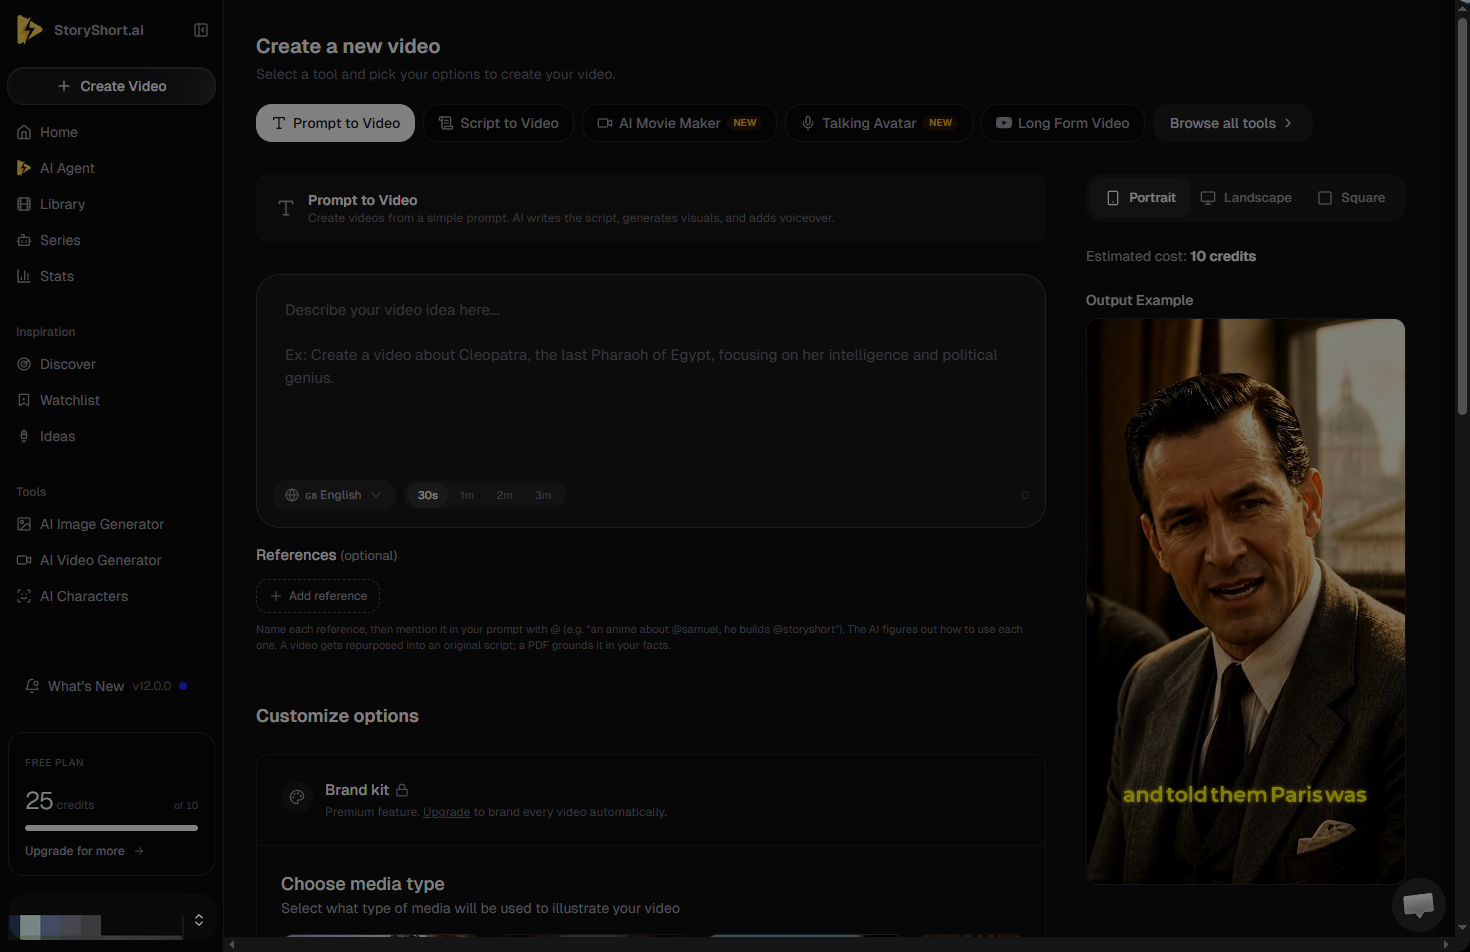
Task: Click the Add reference button
Action: click(x=318, y=596)
